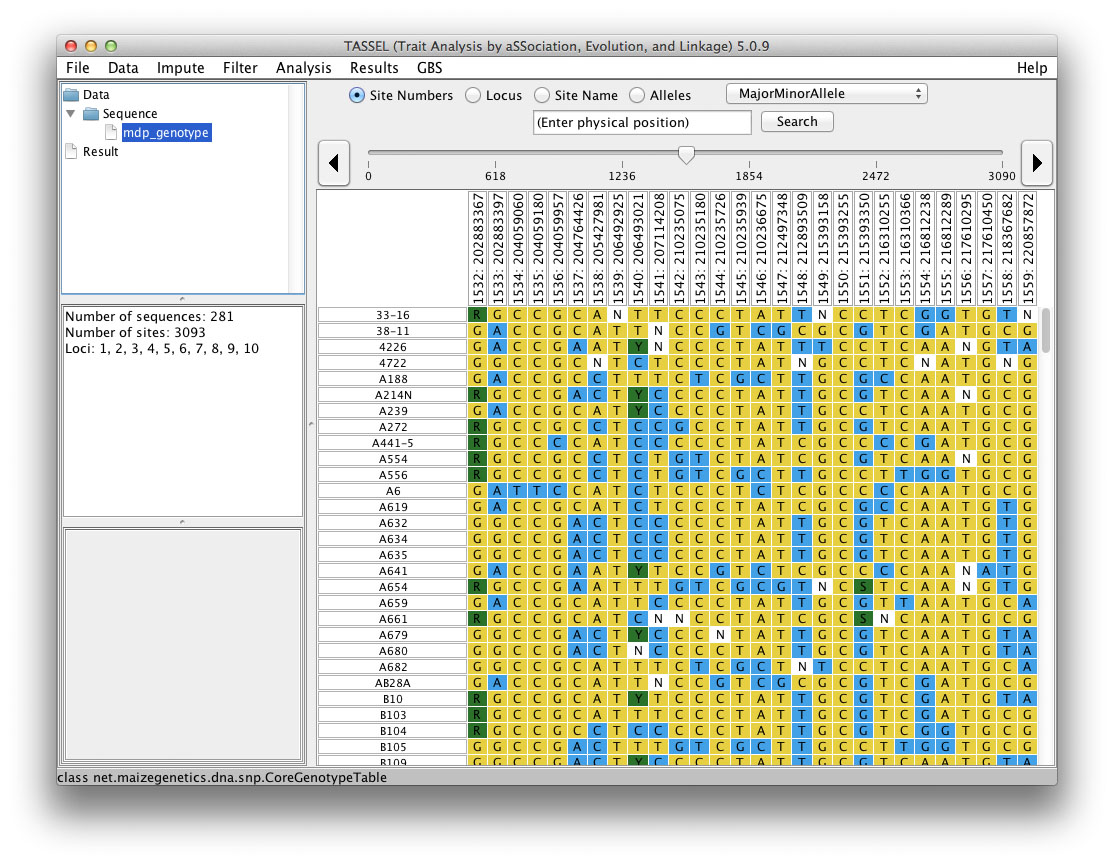Click the right arrow scroll button
This screenshot has height=864, width=1114.
click(x=1037, y=163)
